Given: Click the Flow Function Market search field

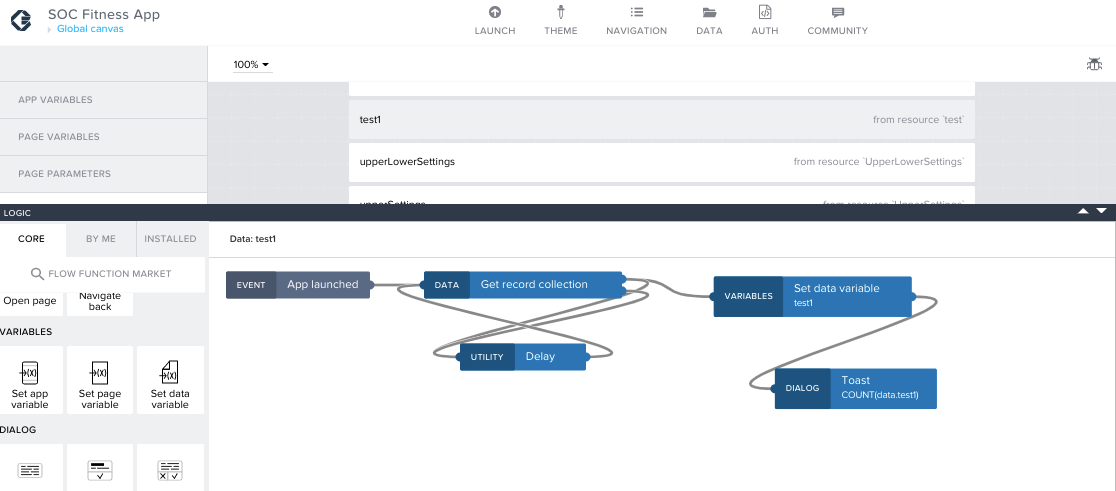Looking at the screenshot, I should click(x=102, y=274).
